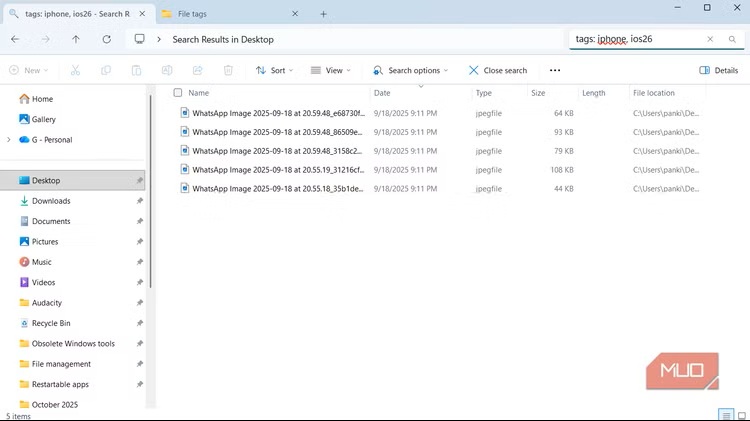
Task: Switch to the File tags tab
Action: [x=228, y=14]
